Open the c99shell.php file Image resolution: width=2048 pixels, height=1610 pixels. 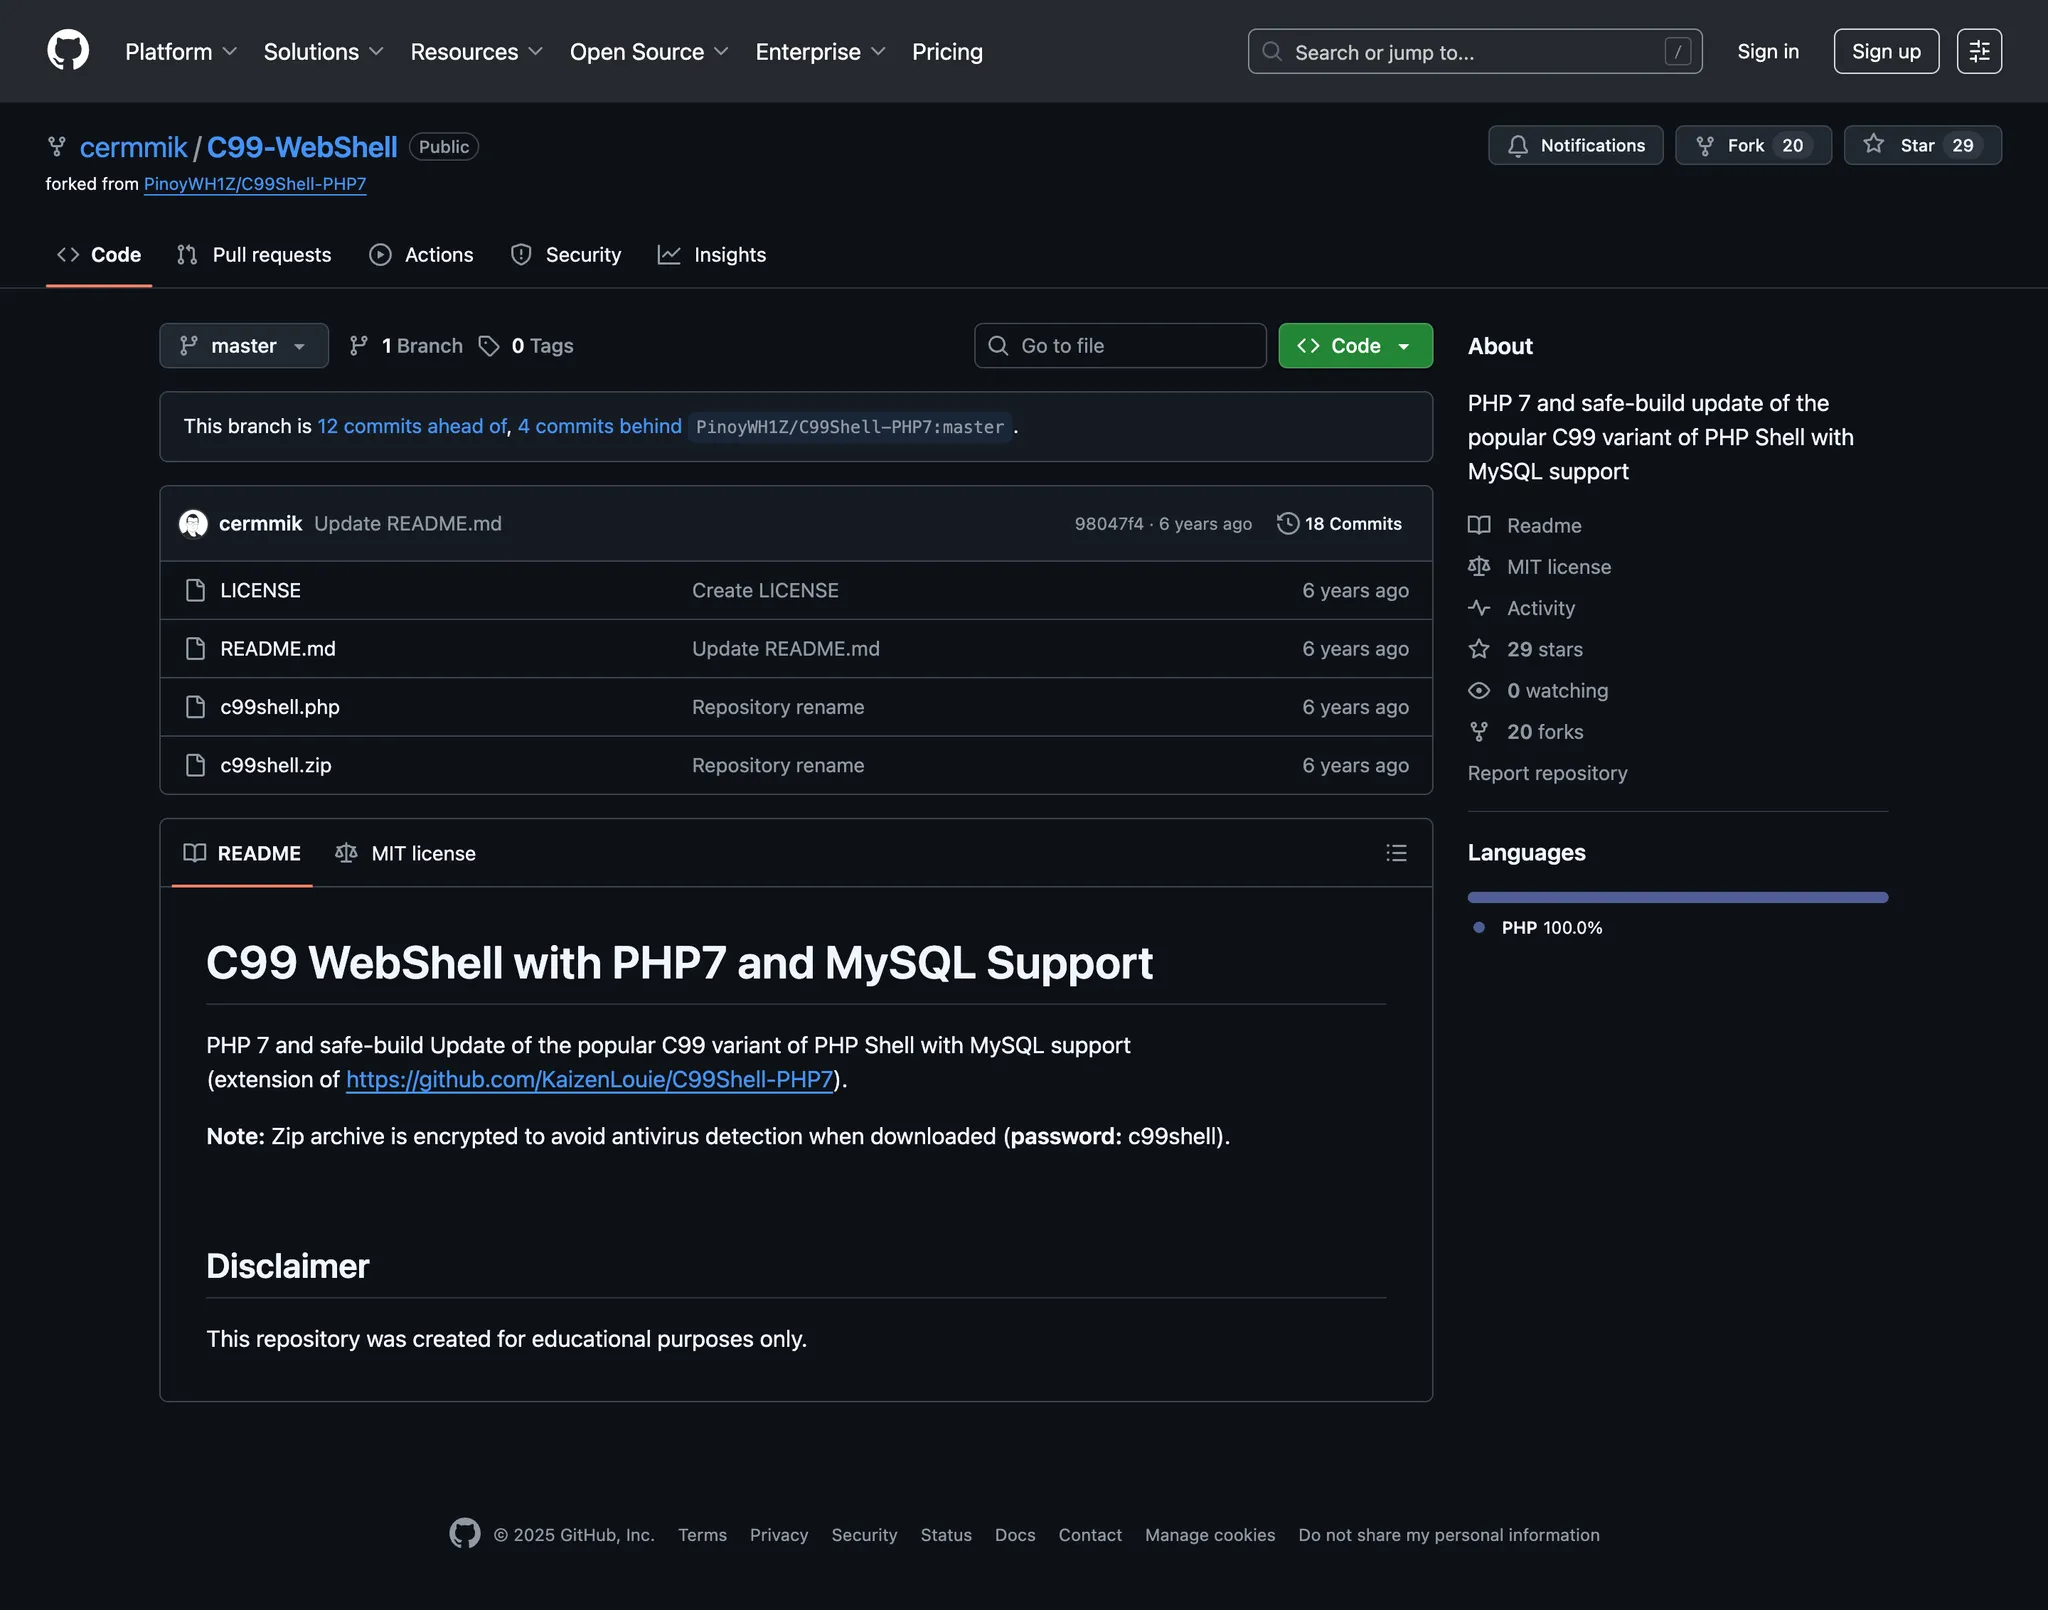[280, 707]
